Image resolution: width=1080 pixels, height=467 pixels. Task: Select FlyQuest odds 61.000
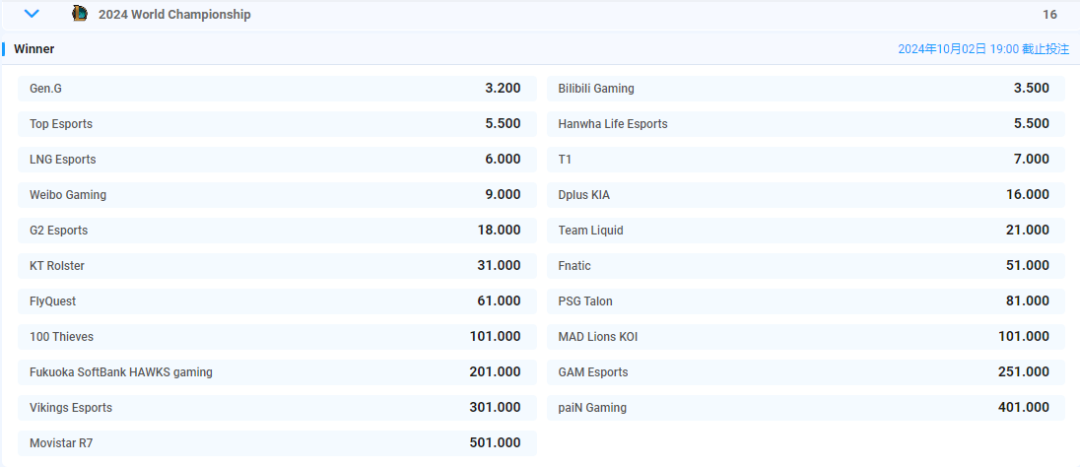[277, 301]
